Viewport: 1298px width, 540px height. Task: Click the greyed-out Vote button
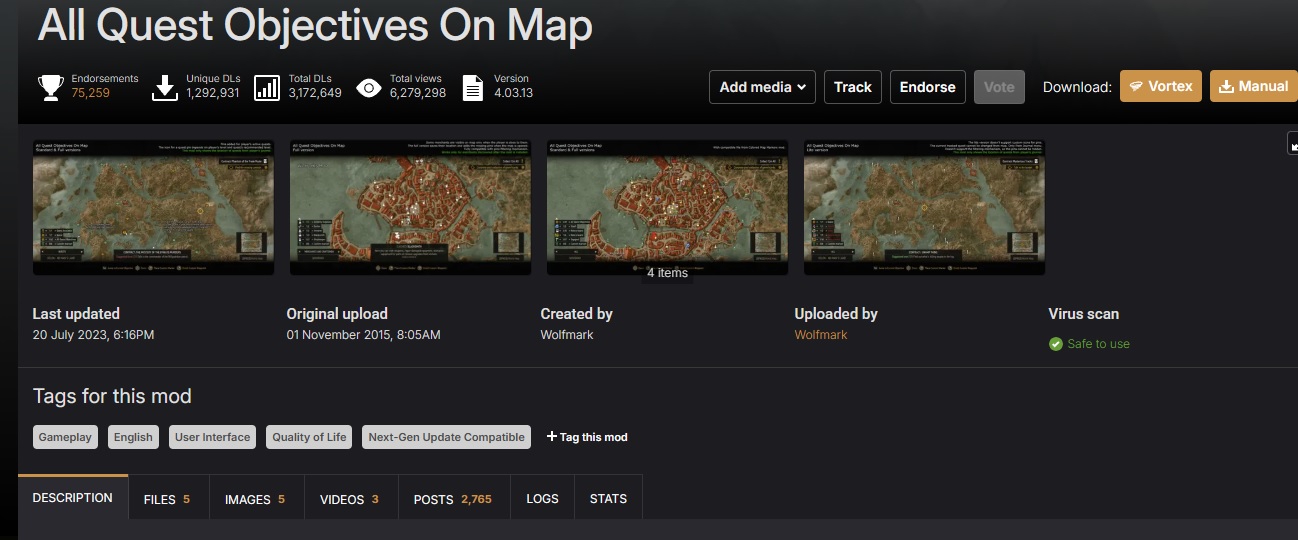(1000, 87)
